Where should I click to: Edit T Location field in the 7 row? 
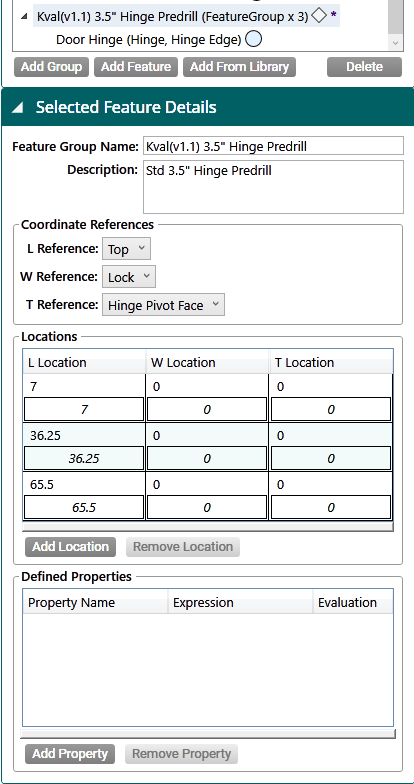pyautogui.click(x=330, y=410)
